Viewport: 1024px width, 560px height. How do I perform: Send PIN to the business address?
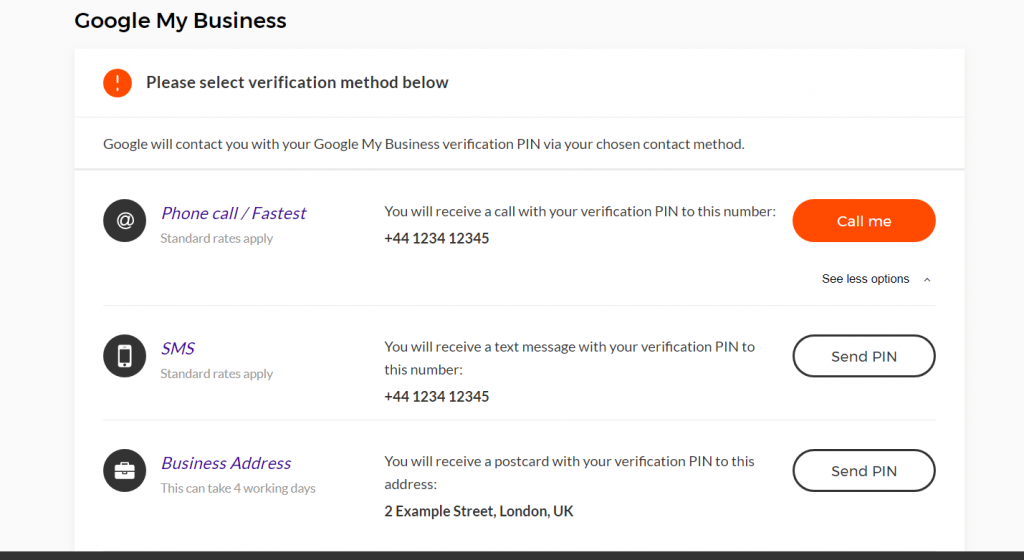[864, 471]
